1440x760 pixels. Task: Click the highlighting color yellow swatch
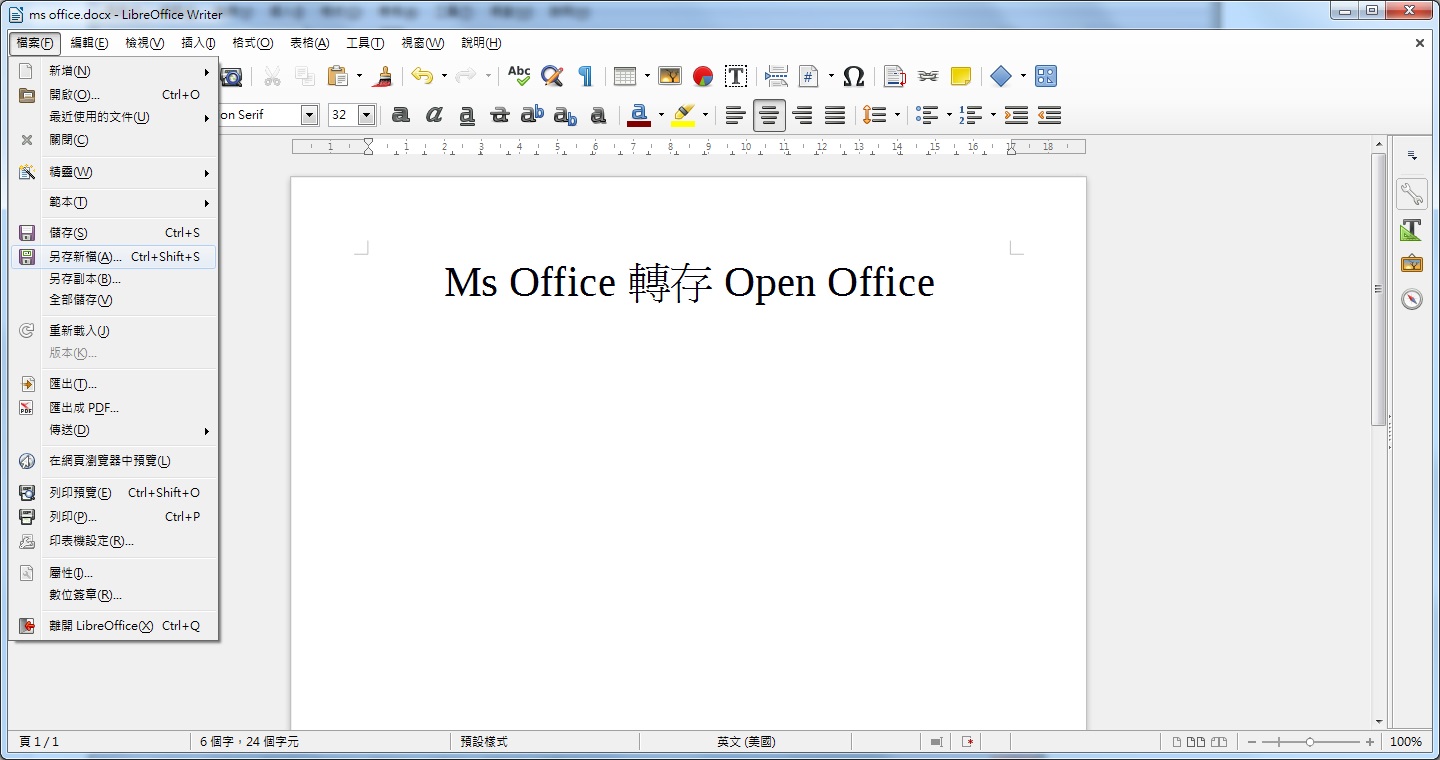(x=683, y=115)
